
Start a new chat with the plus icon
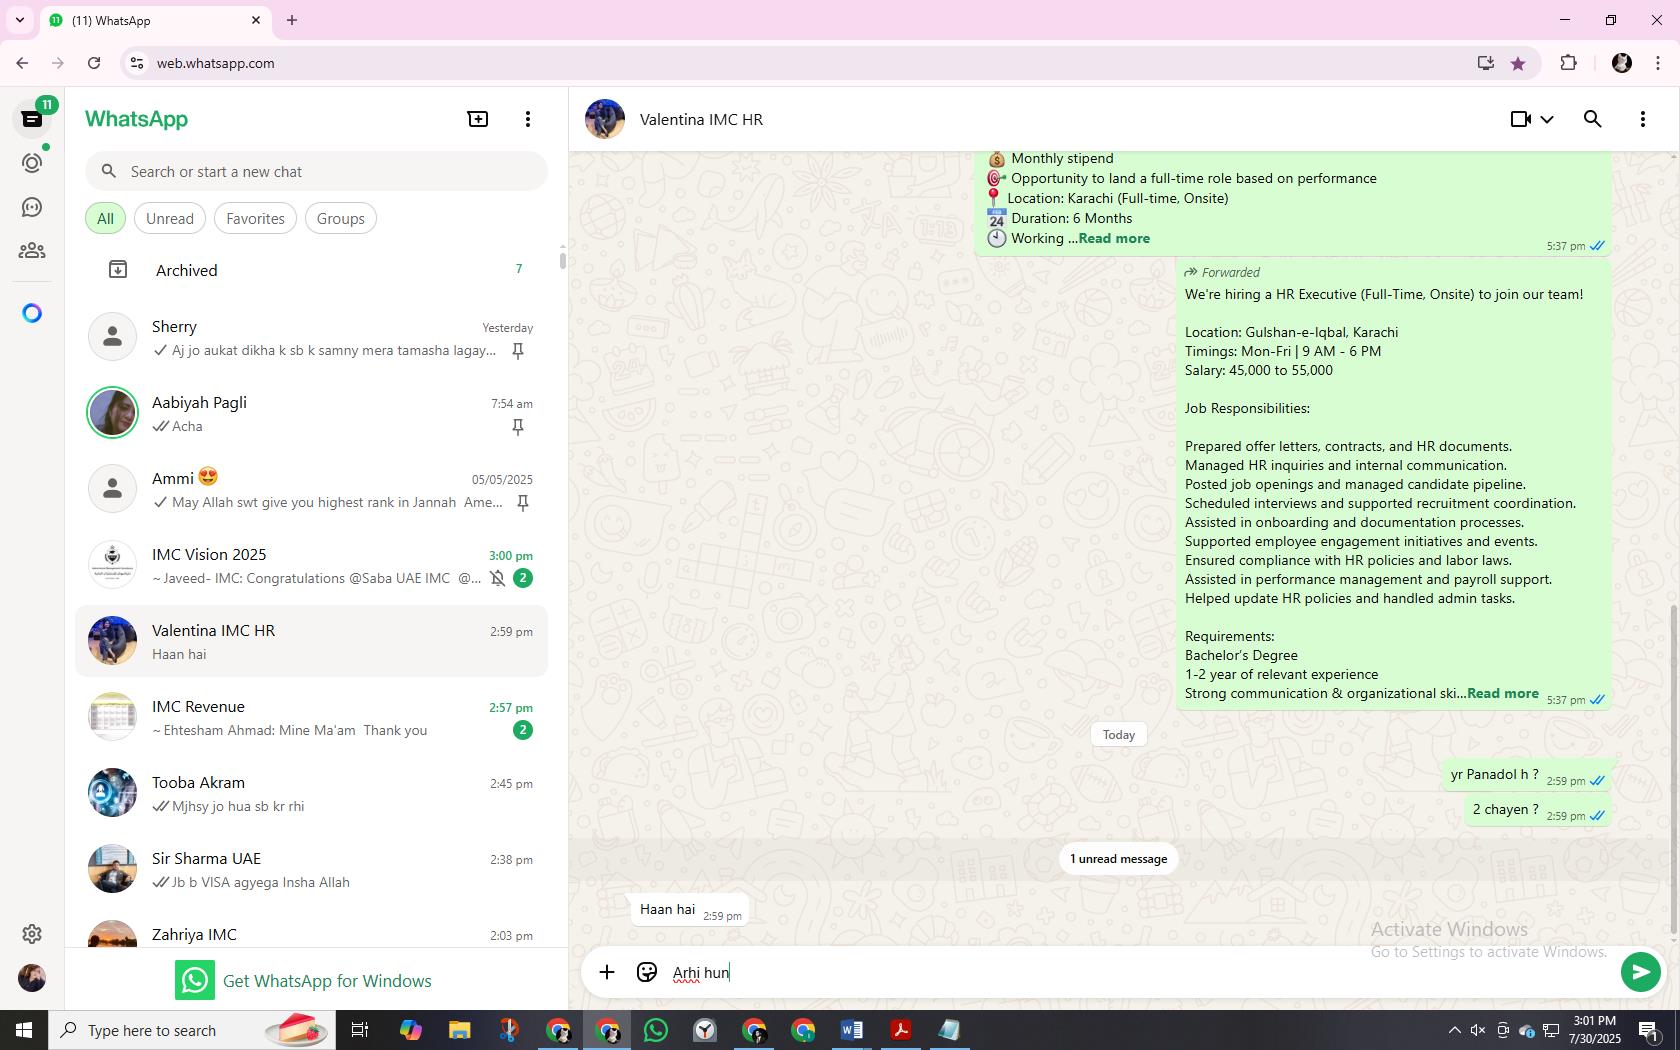tap(478, 119)
